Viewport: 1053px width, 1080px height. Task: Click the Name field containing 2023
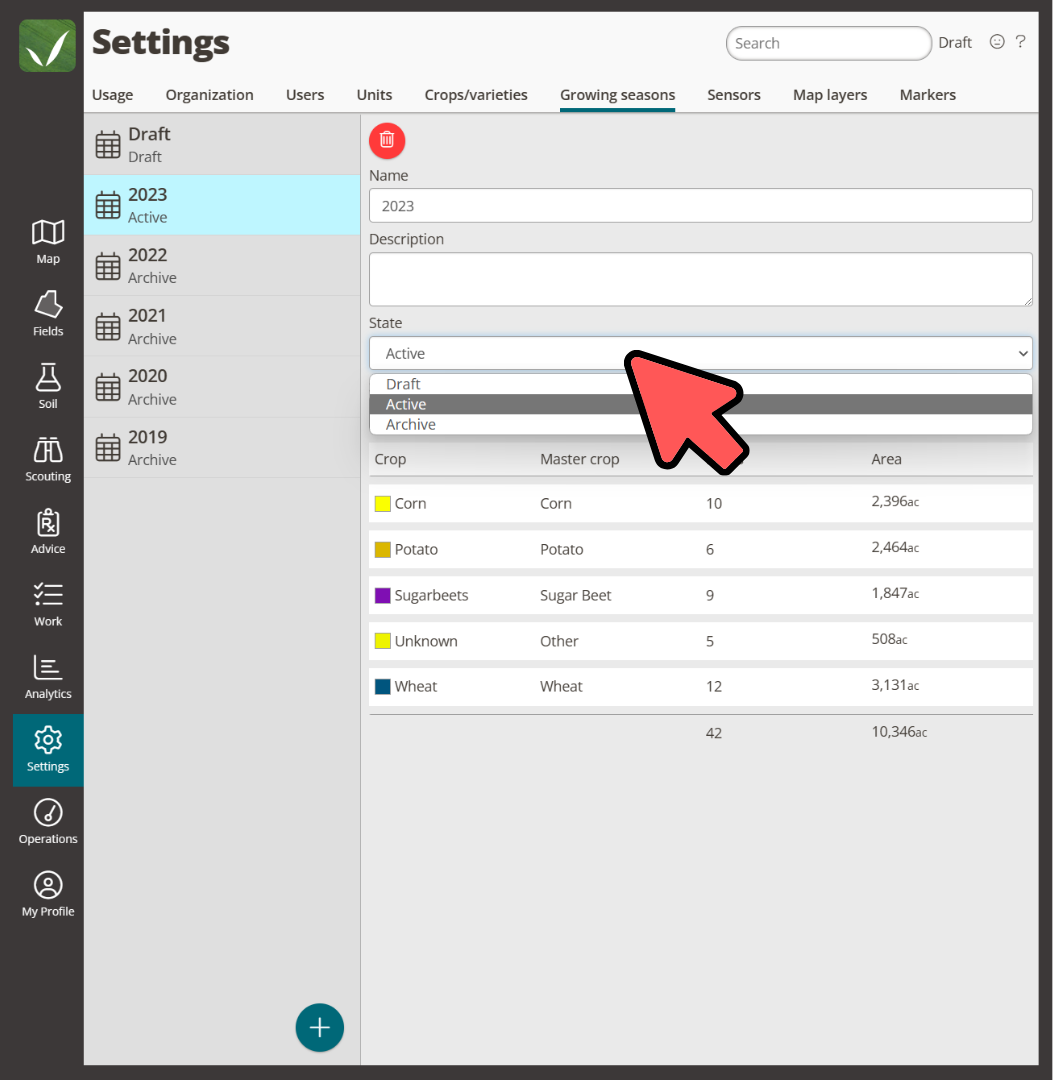coord(700,206)
